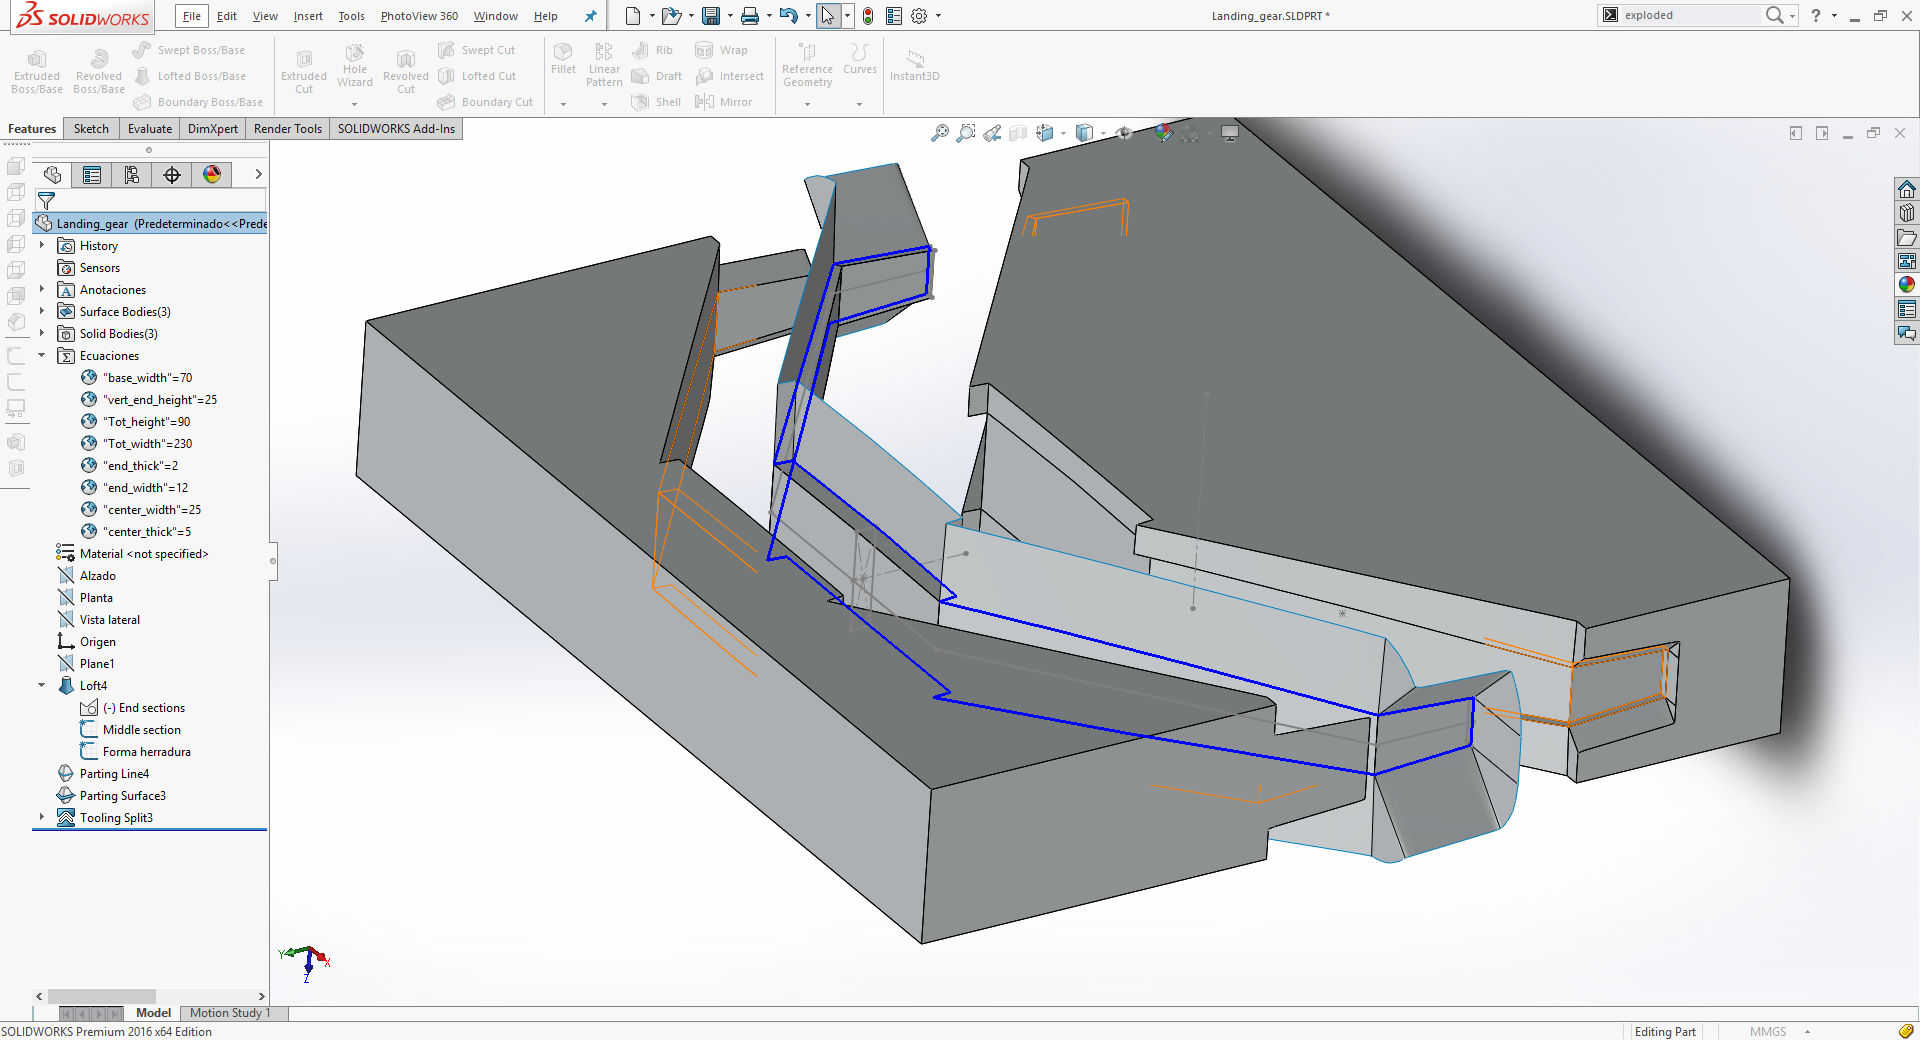Click the Print icon
Image resolution: width=1920 pixels, height=1040 pixels.
coord(750,16)
